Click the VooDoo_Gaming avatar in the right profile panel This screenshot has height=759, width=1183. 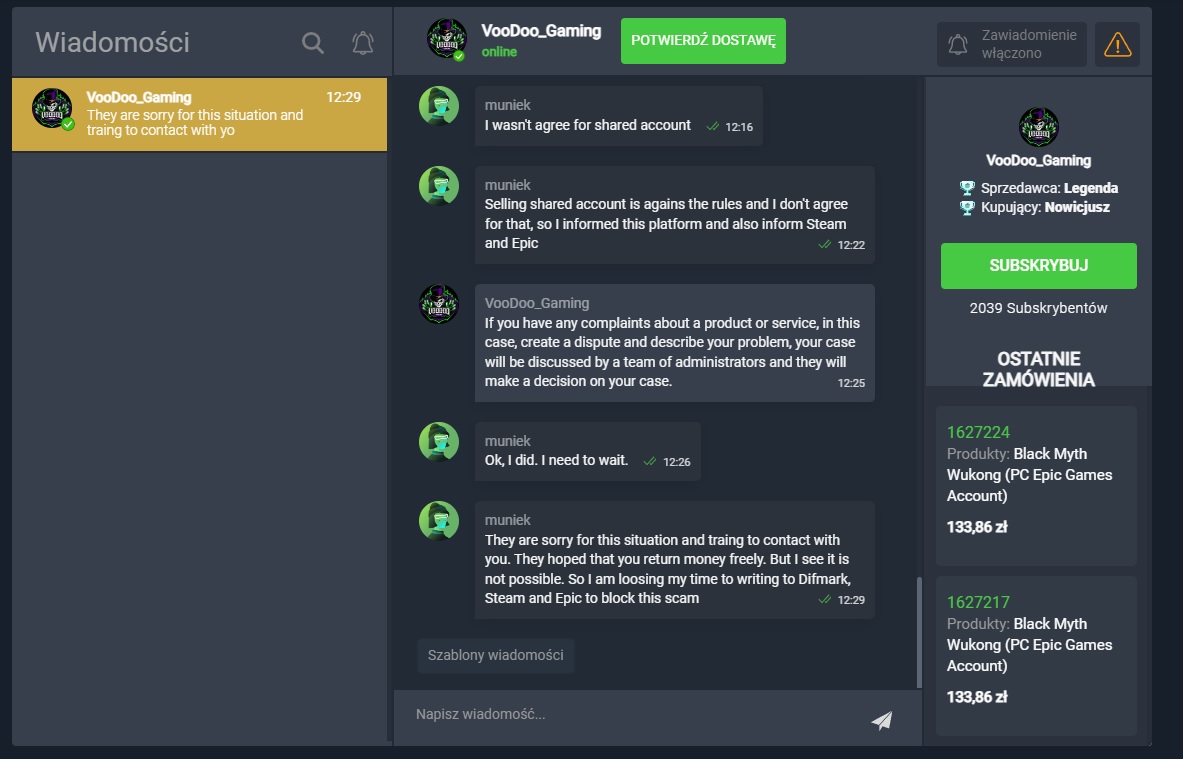click(1038, 128)
